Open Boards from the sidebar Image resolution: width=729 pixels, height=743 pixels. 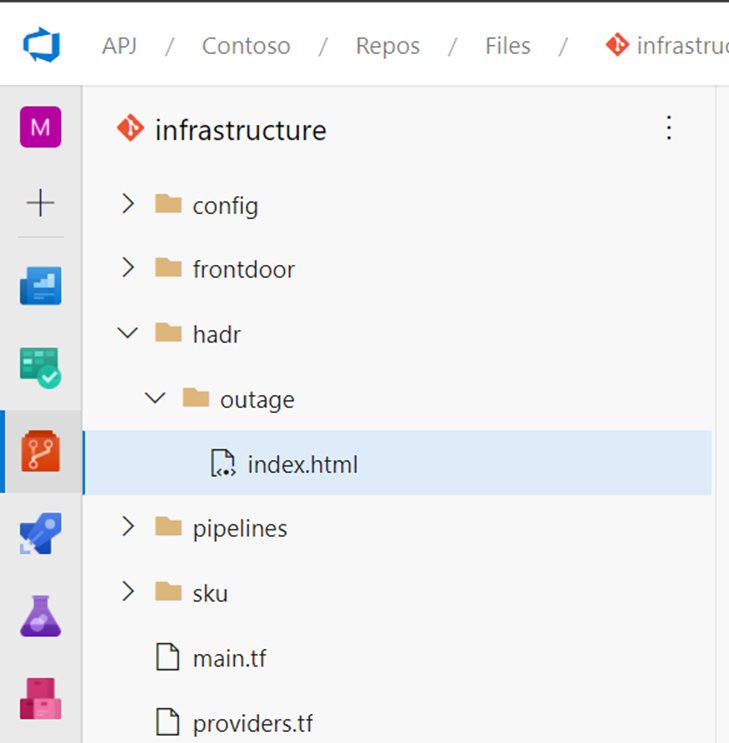click(x=41, y=368)
